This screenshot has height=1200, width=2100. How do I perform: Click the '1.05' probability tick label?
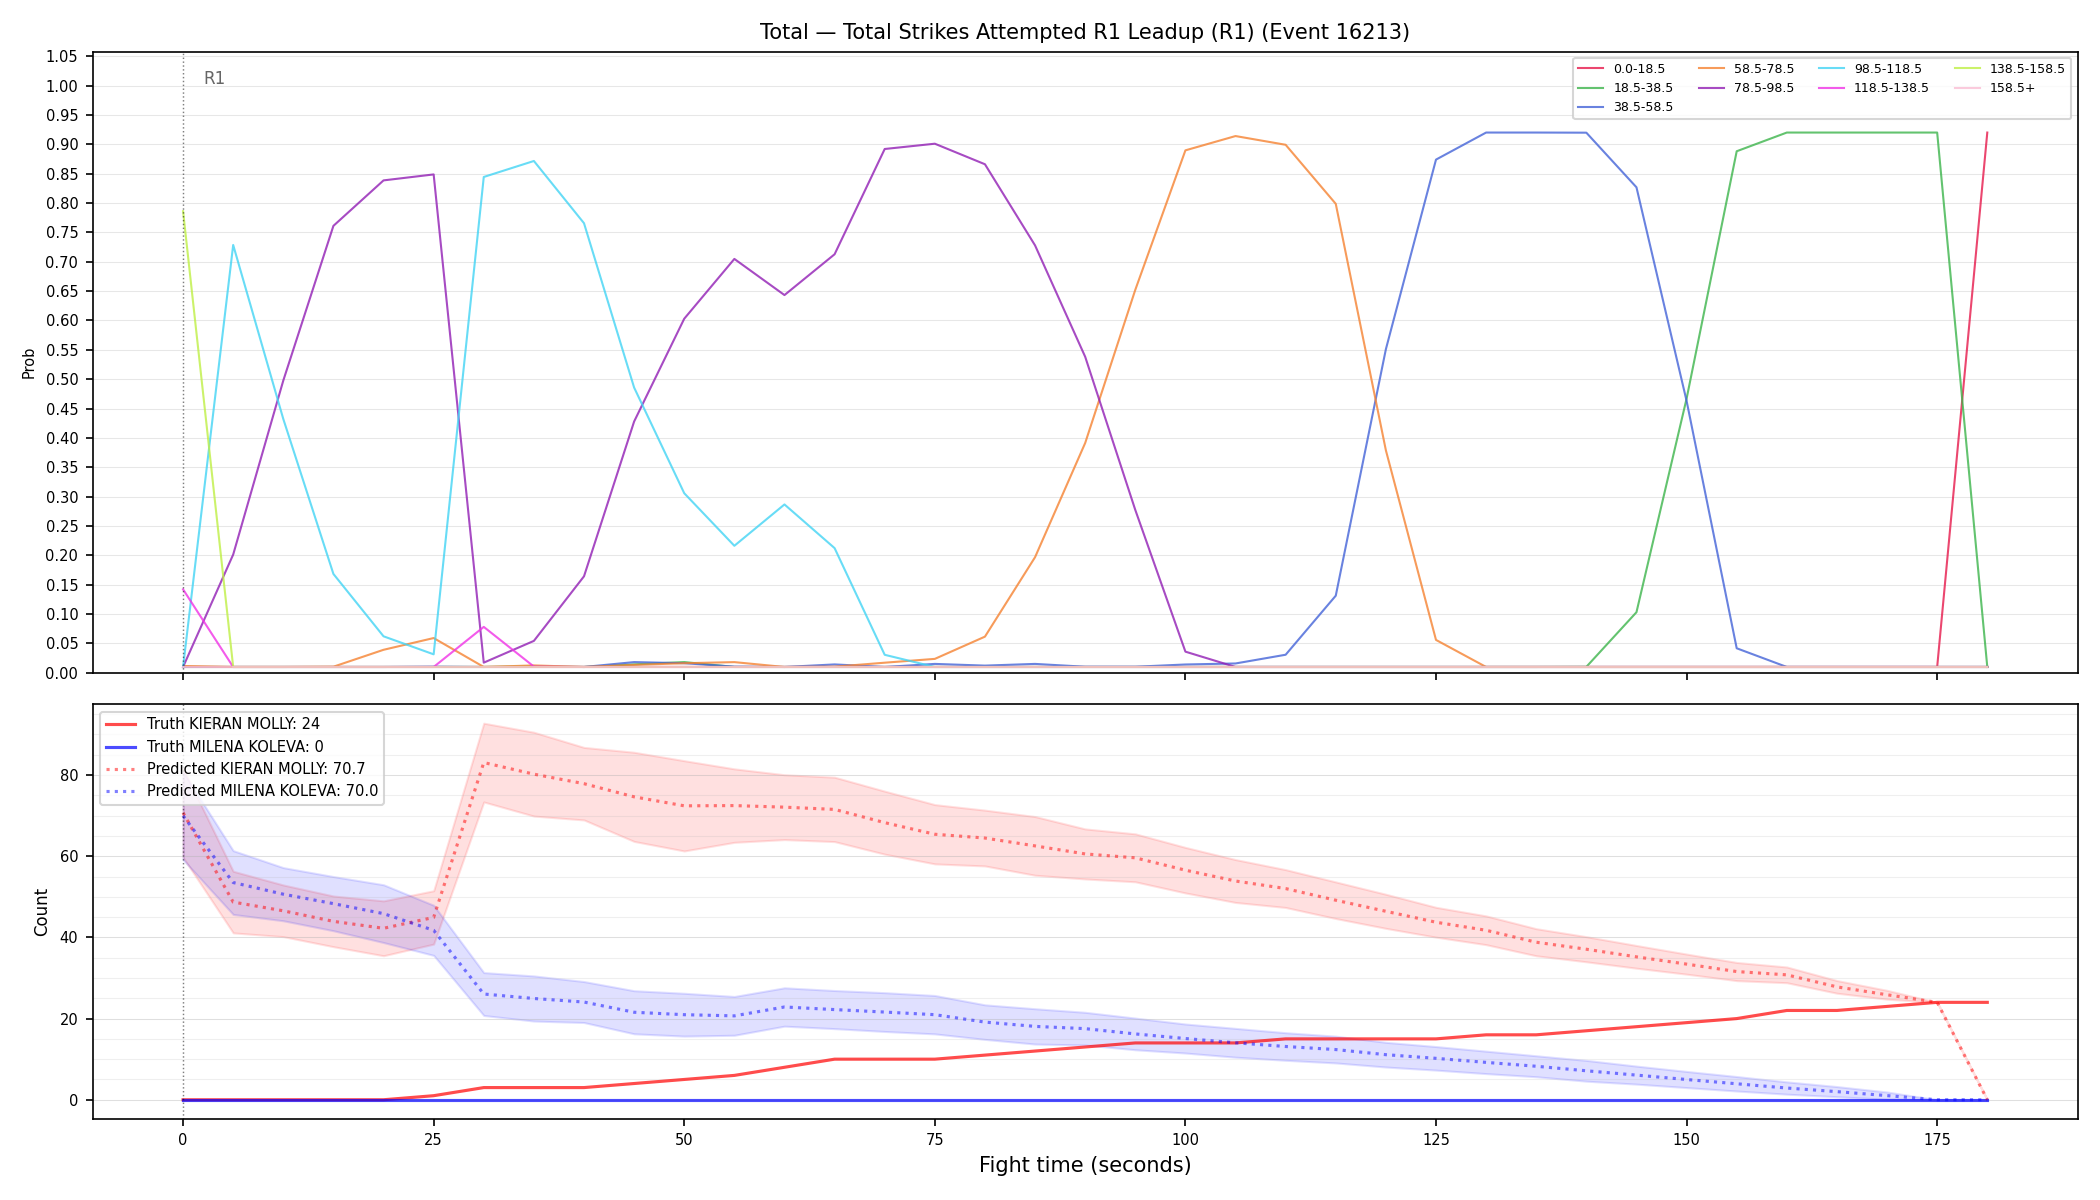tap(62, 57)
